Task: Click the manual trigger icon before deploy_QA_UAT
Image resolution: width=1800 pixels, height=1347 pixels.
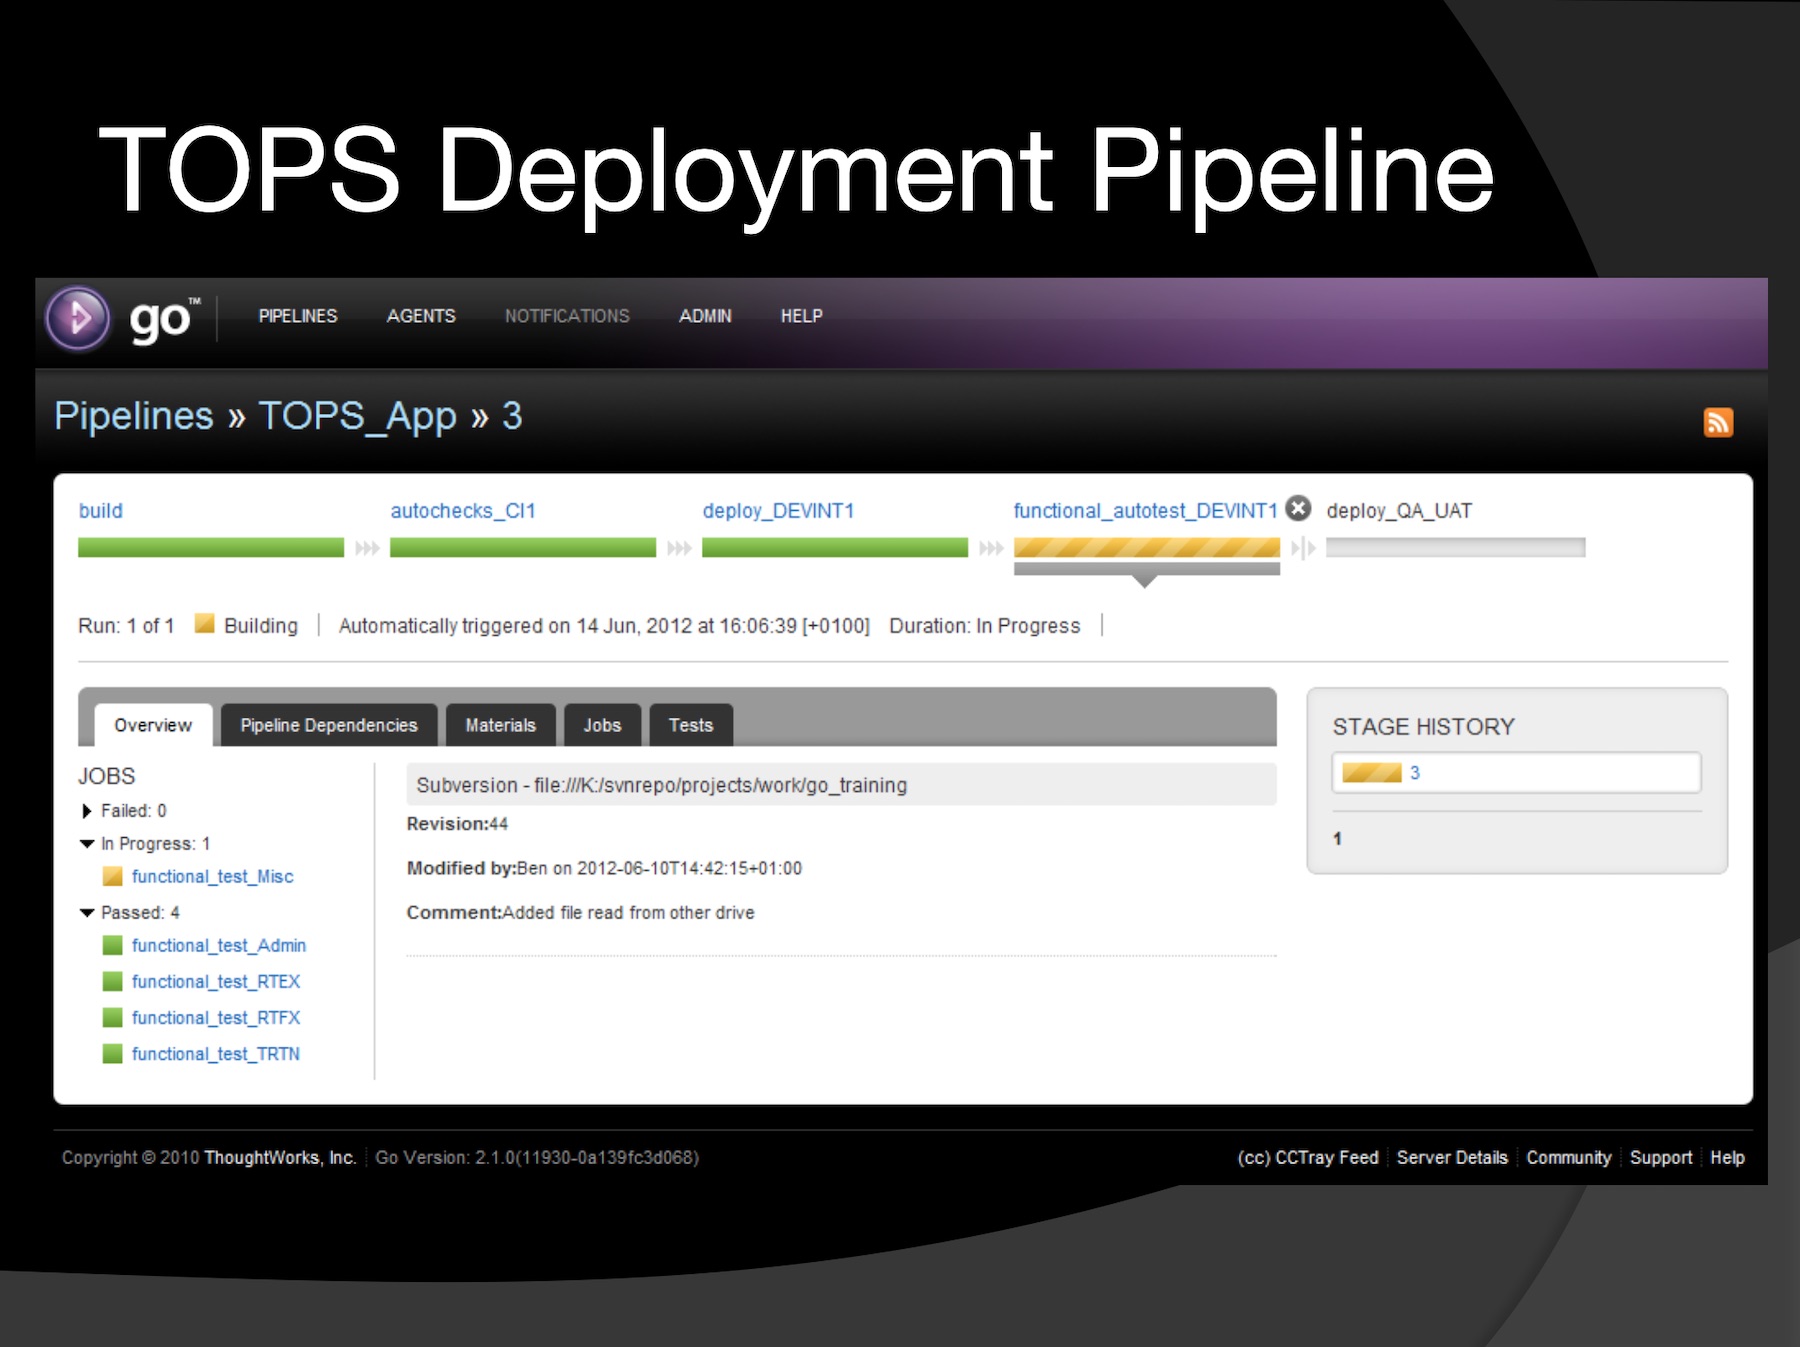Action: pyautogui.click(x=1303, y=548)
